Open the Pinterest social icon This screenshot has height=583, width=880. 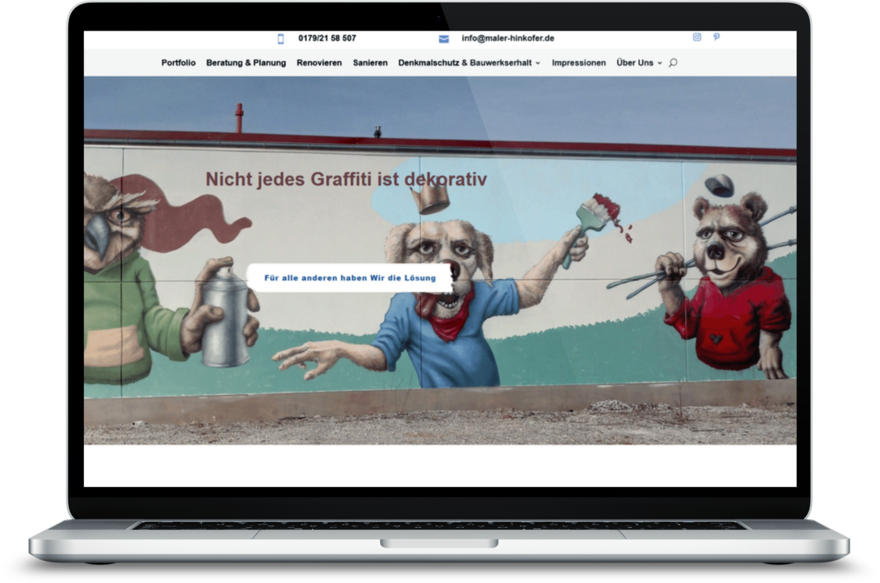[x=716, y=37]
